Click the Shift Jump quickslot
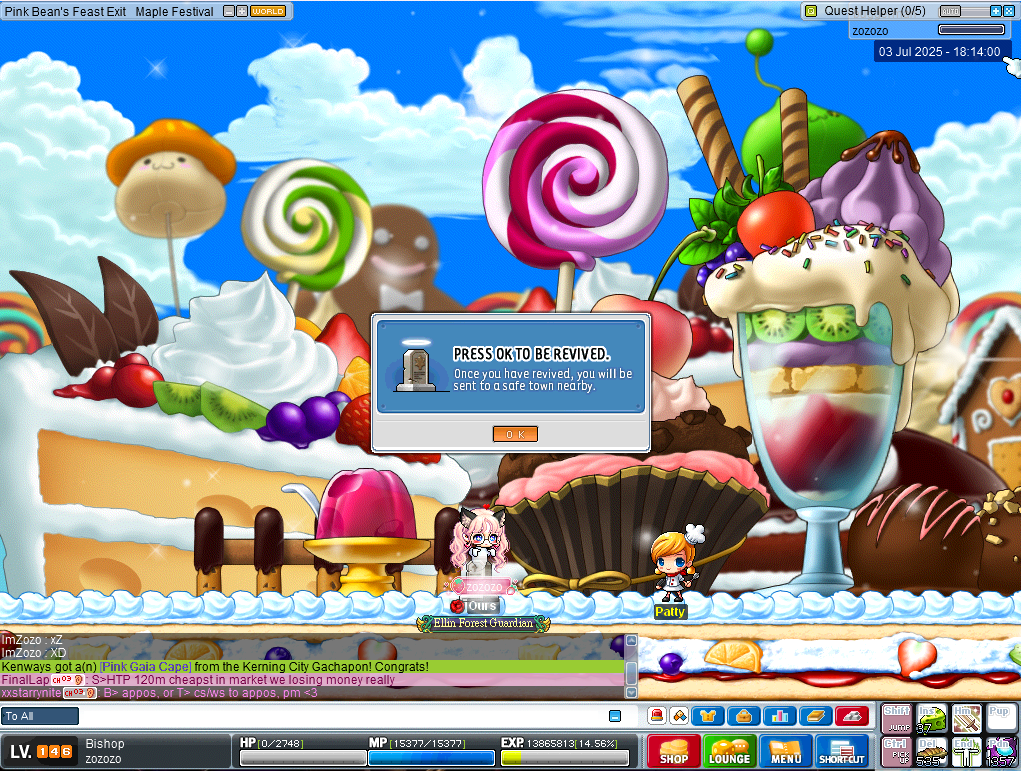The image size is (1021, 771). coord(897,719)
